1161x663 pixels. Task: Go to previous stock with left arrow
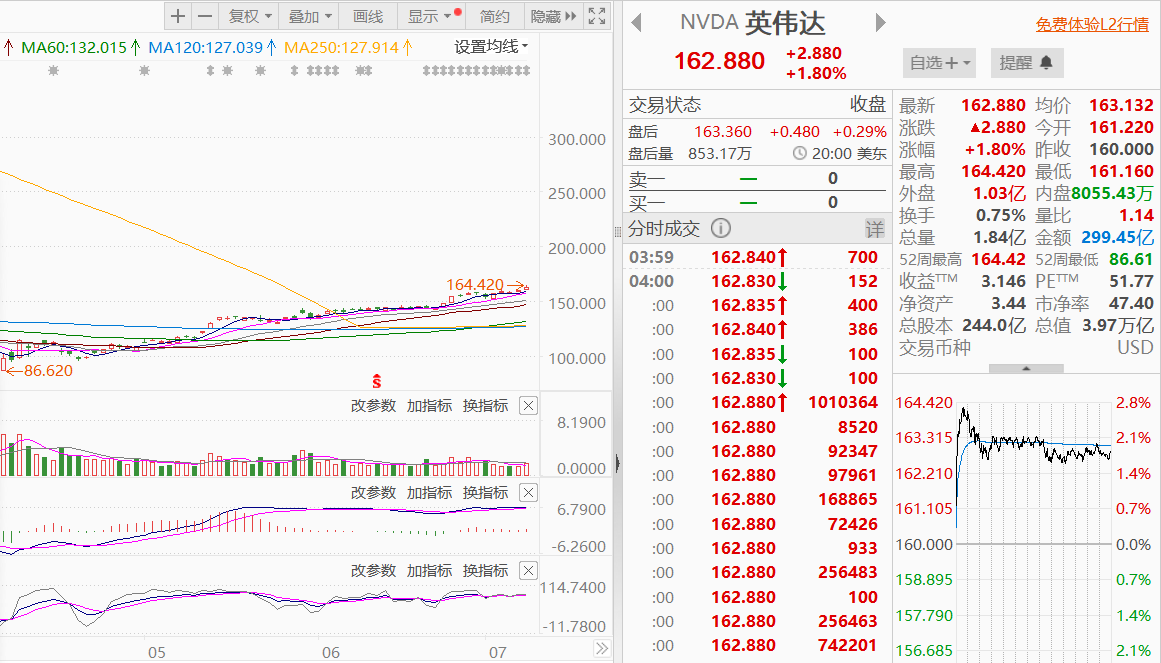(x=636, y=22)
